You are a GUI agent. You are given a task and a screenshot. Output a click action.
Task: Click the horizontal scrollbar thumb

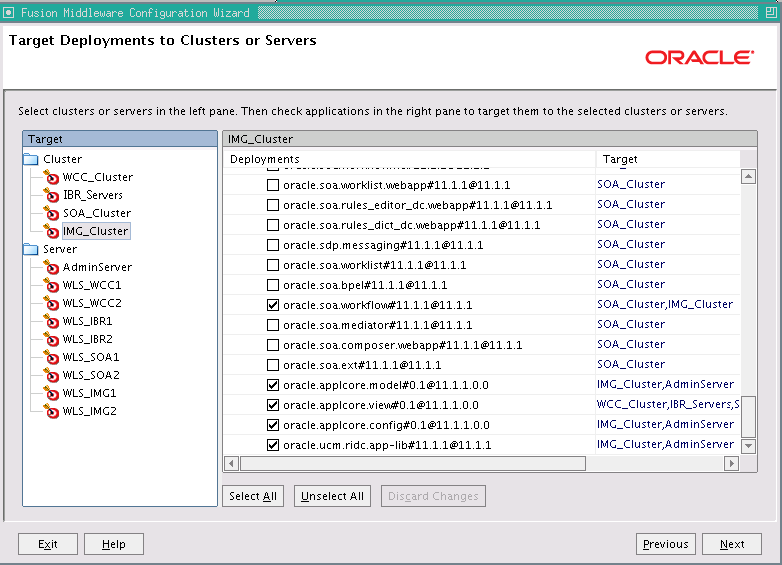click(413, 463)
